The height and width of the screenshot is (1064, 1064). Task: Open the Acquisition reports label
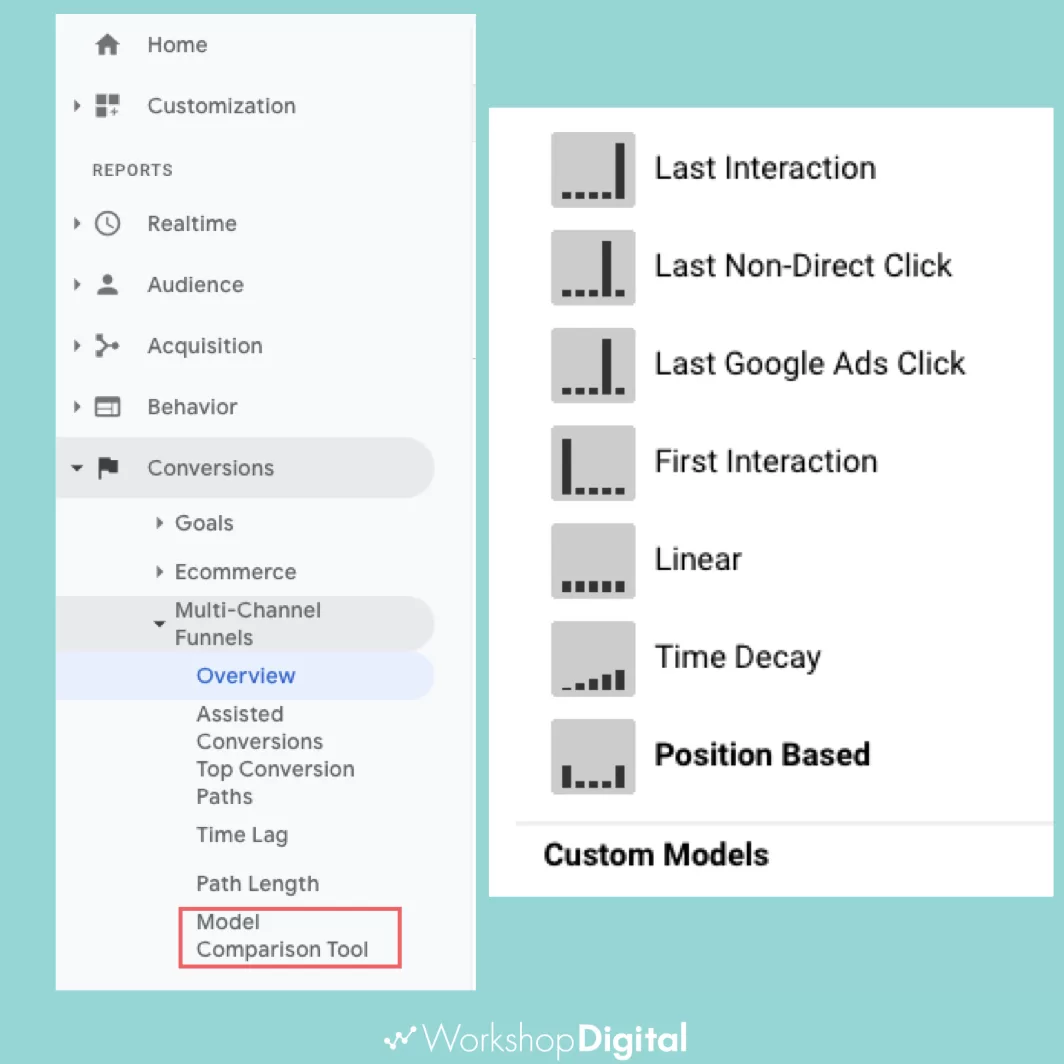click(206, 346)
